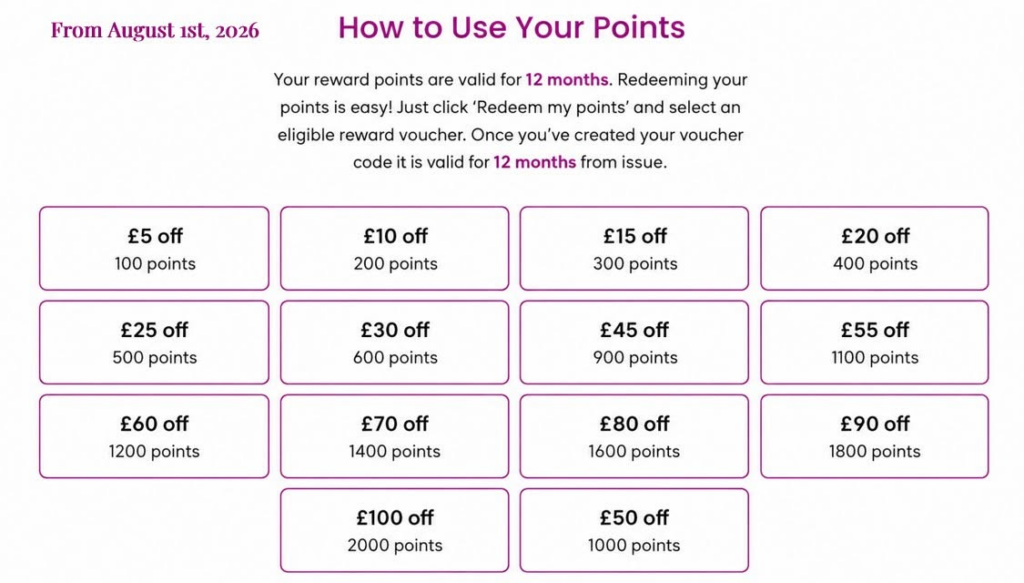Pick the £15 off 300 points voucher

coord(634,249)
